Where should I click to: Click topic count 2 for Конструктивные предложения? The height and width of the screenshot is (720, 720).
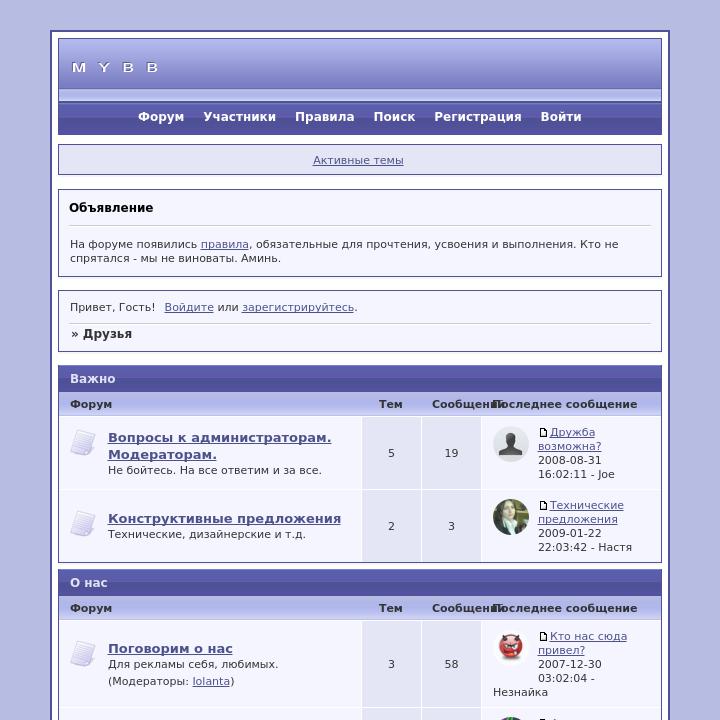pos(391,526)
